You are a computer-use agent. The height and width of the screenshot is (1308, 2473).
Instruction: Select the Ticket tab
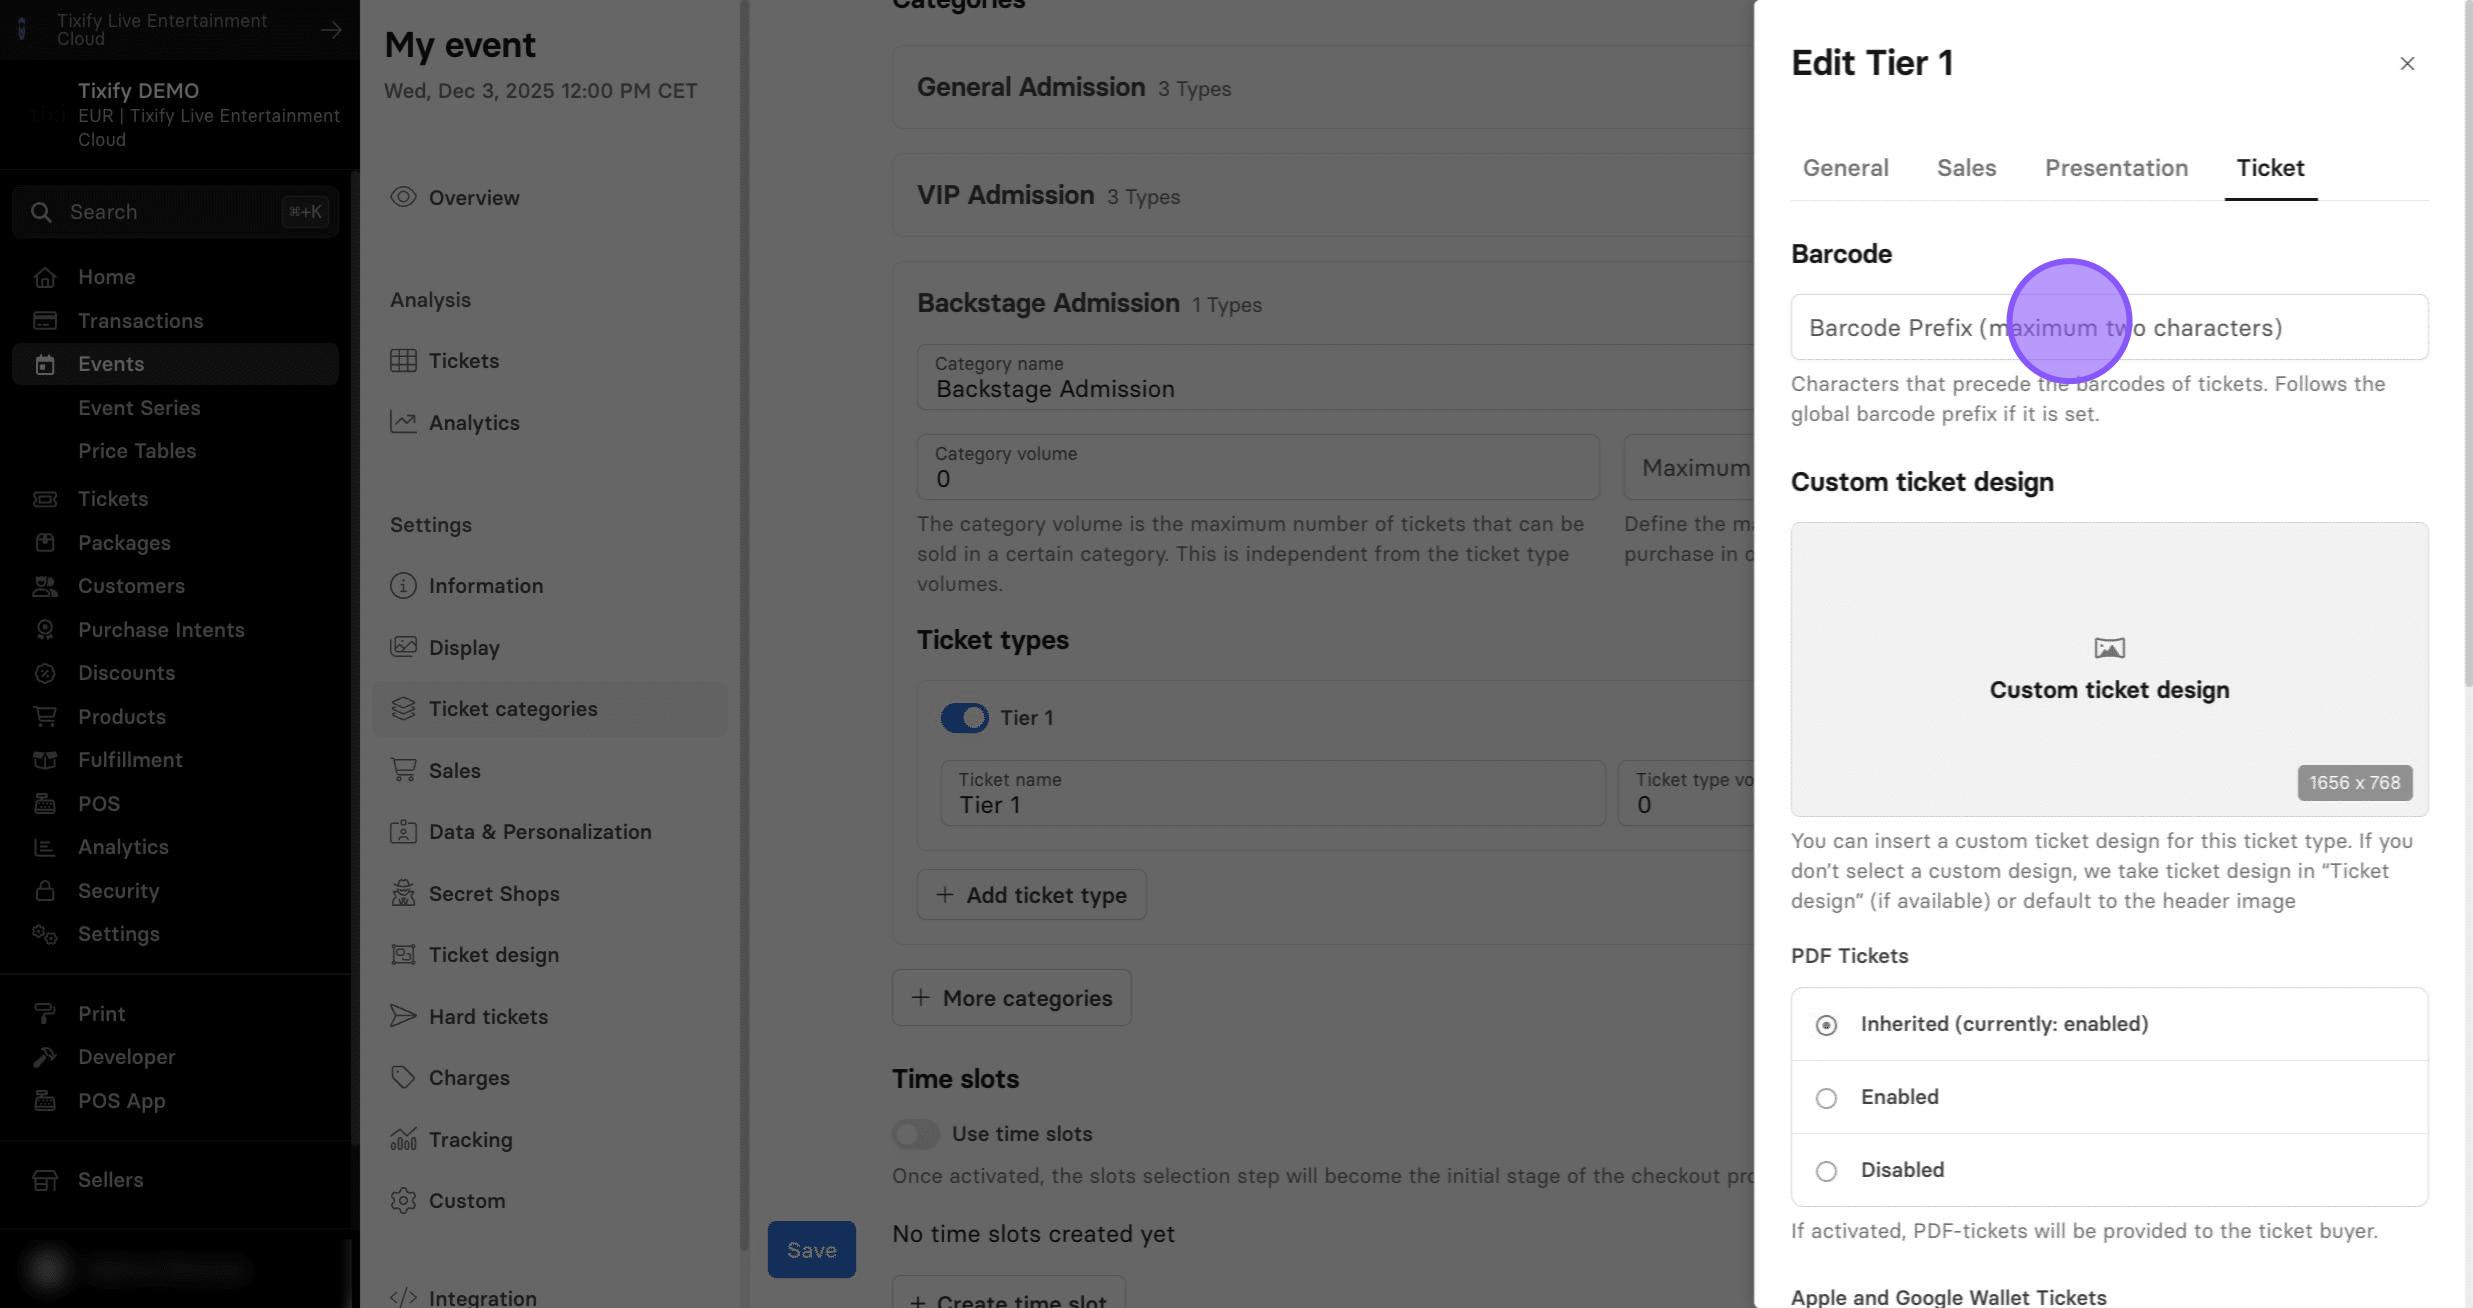point(2270,168)
